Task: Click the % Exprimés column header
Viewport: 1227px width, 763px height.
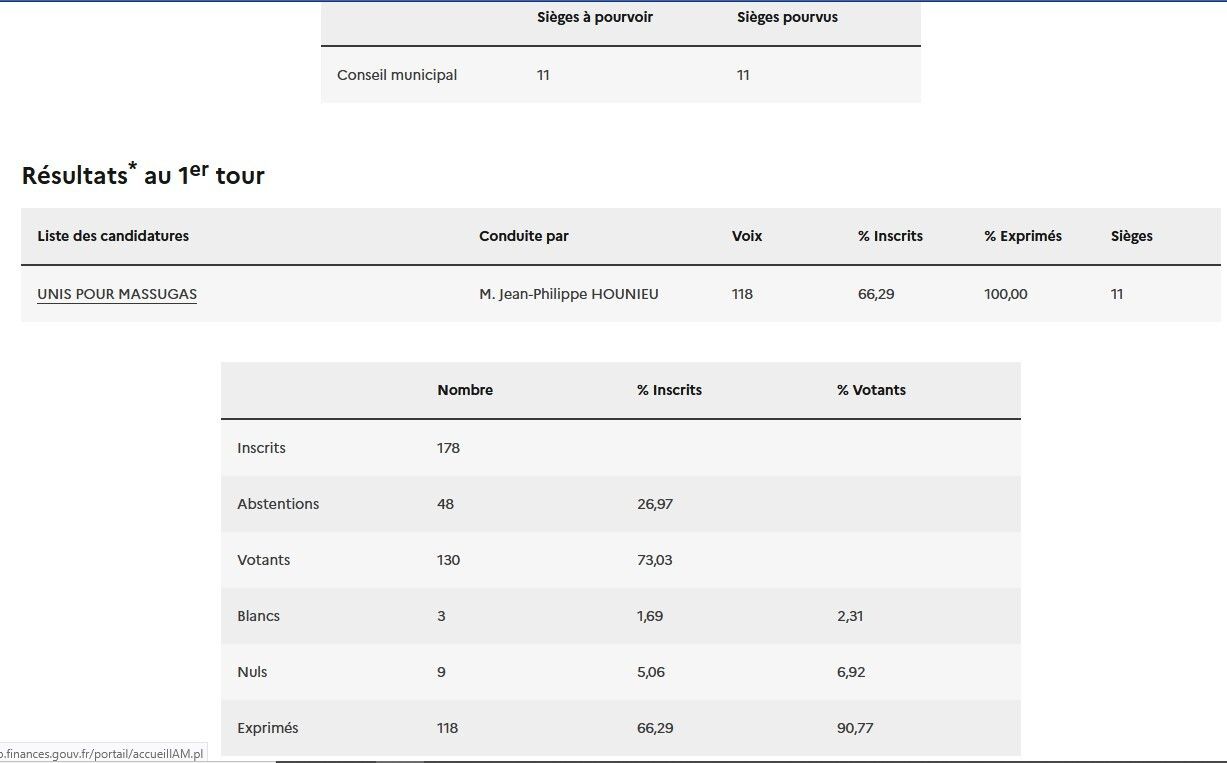Action: coord(1022,236)
